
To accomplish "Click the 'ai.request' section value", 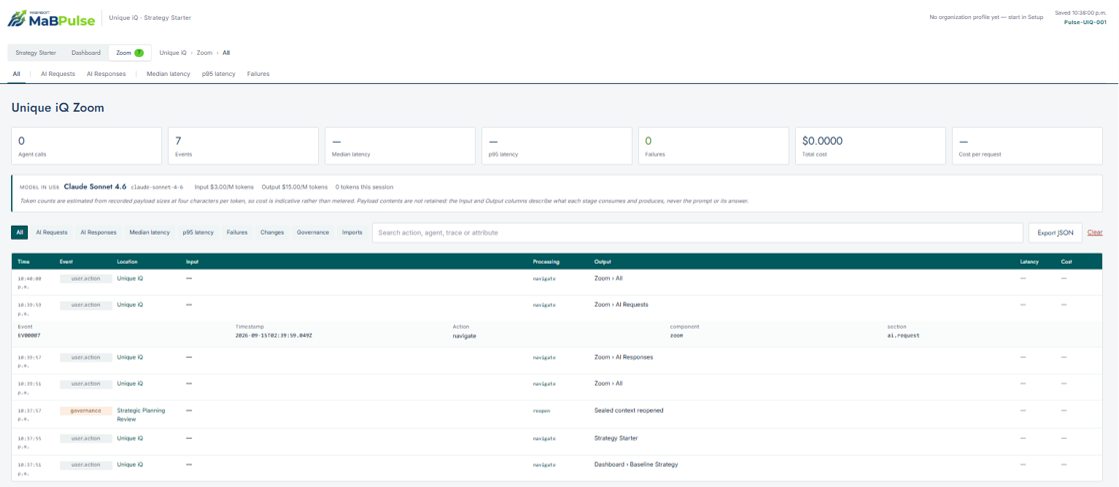I will pyautogui.click(x=902, y=335).
